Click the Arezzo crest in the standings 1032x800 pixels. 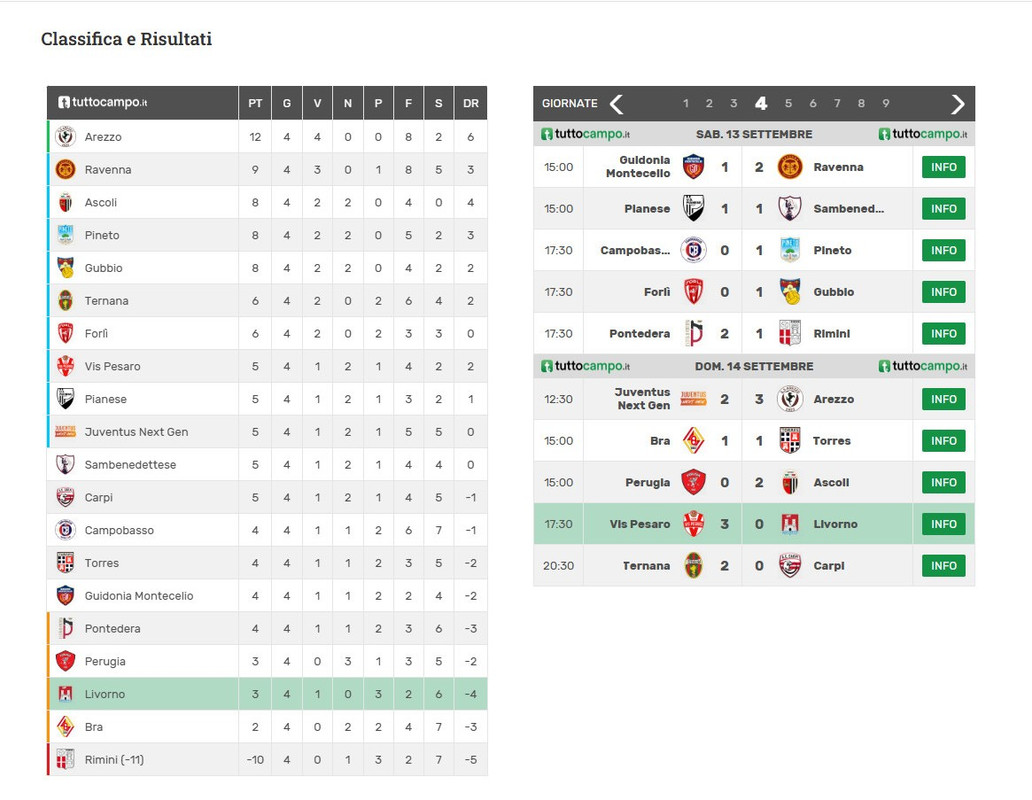click(65, 137)
